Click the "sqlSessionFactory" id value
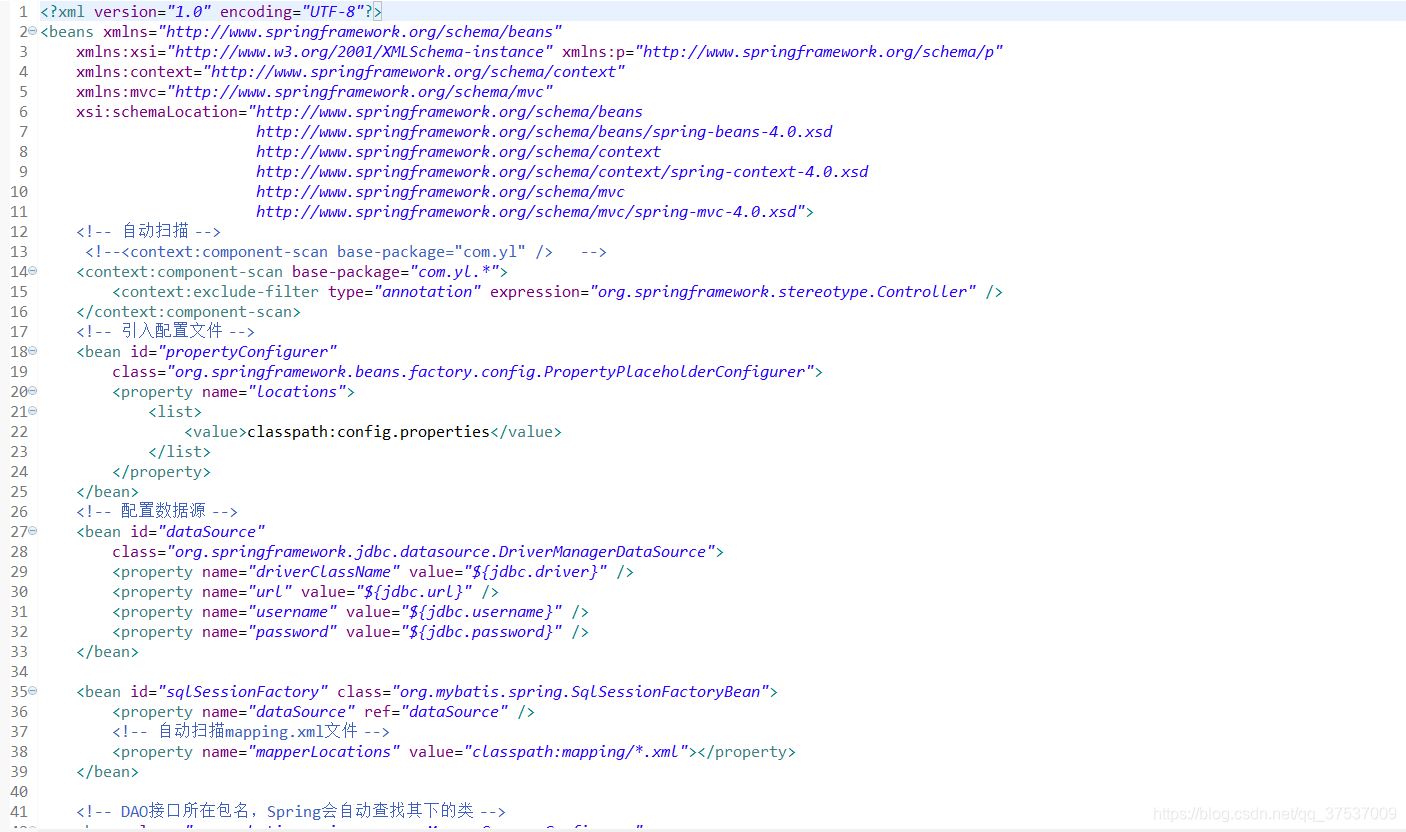The height and width of the screenshot is (832, 1406). click(x=243, y=692)
